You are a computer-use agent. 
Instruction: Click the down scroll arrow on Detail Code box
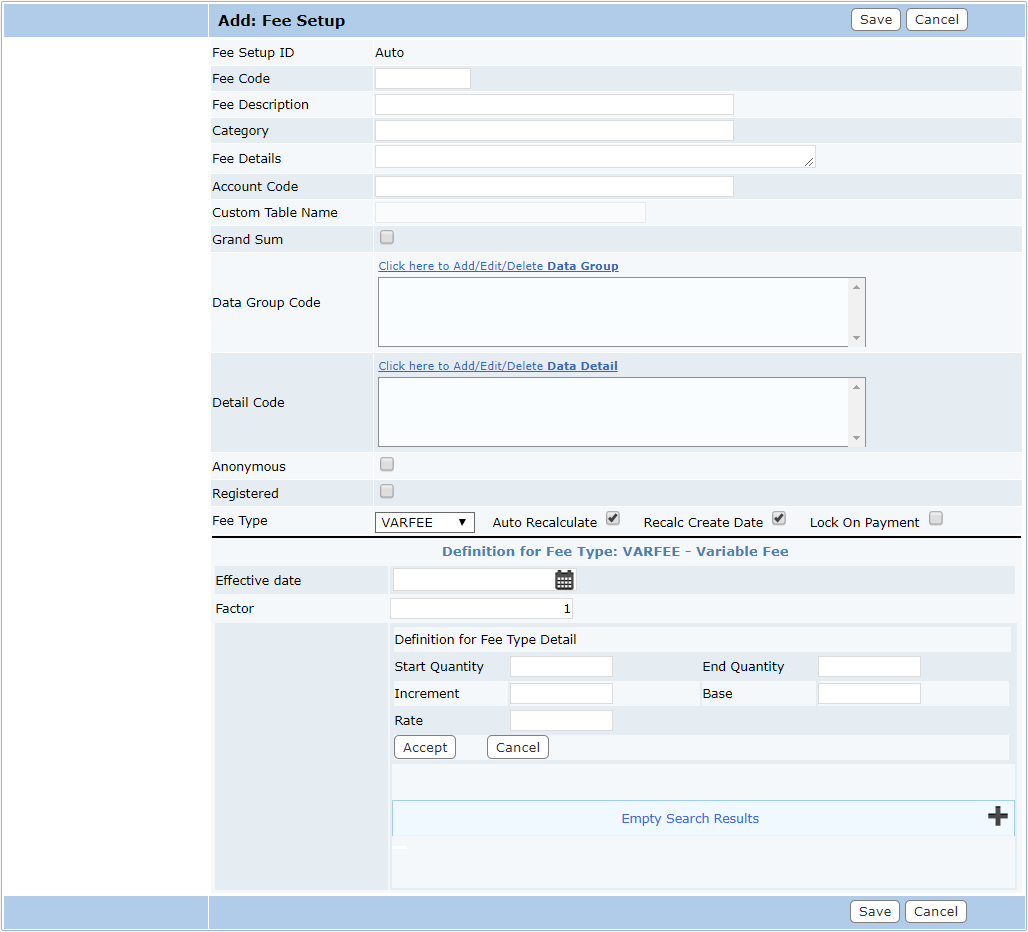click(x=858, y=439)
